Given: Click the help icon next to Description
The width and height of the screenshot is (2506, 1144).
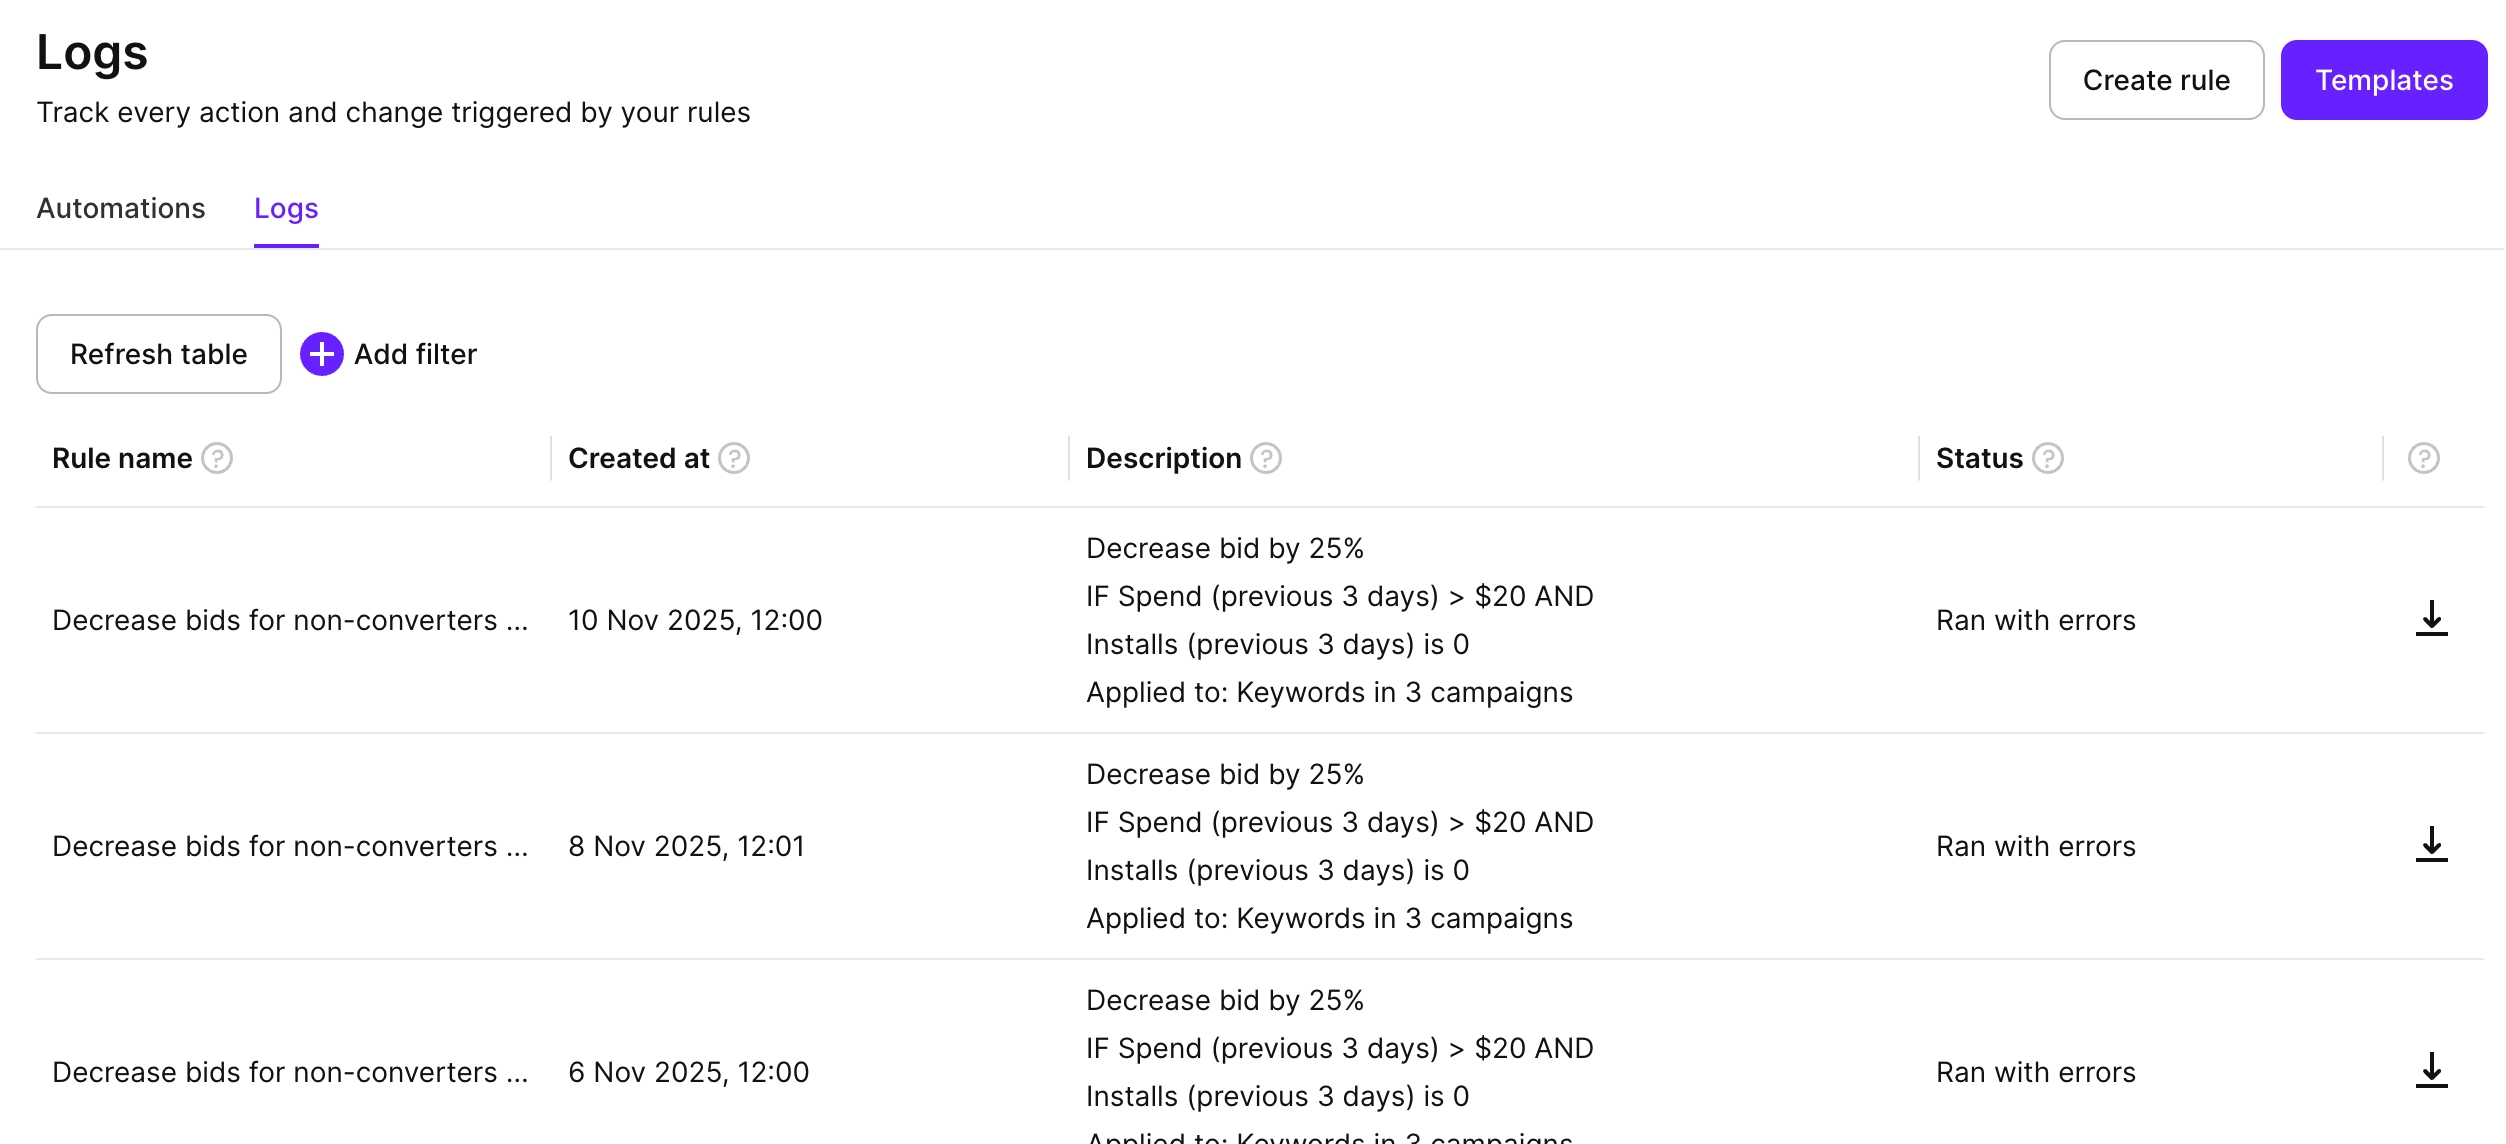Looking at the screenshot, I should (1266, 458).
